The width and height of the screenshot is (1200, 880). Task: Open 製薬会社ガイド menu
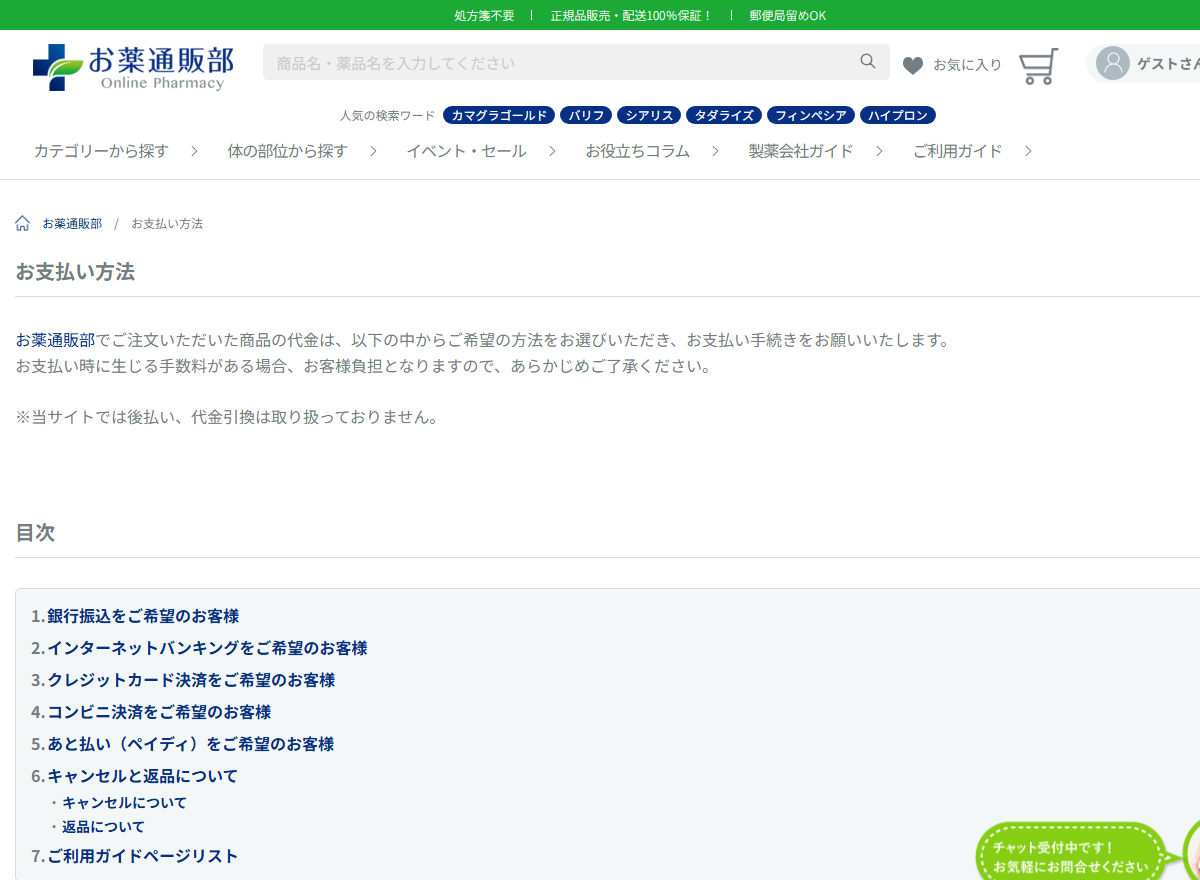pos(801,151)
